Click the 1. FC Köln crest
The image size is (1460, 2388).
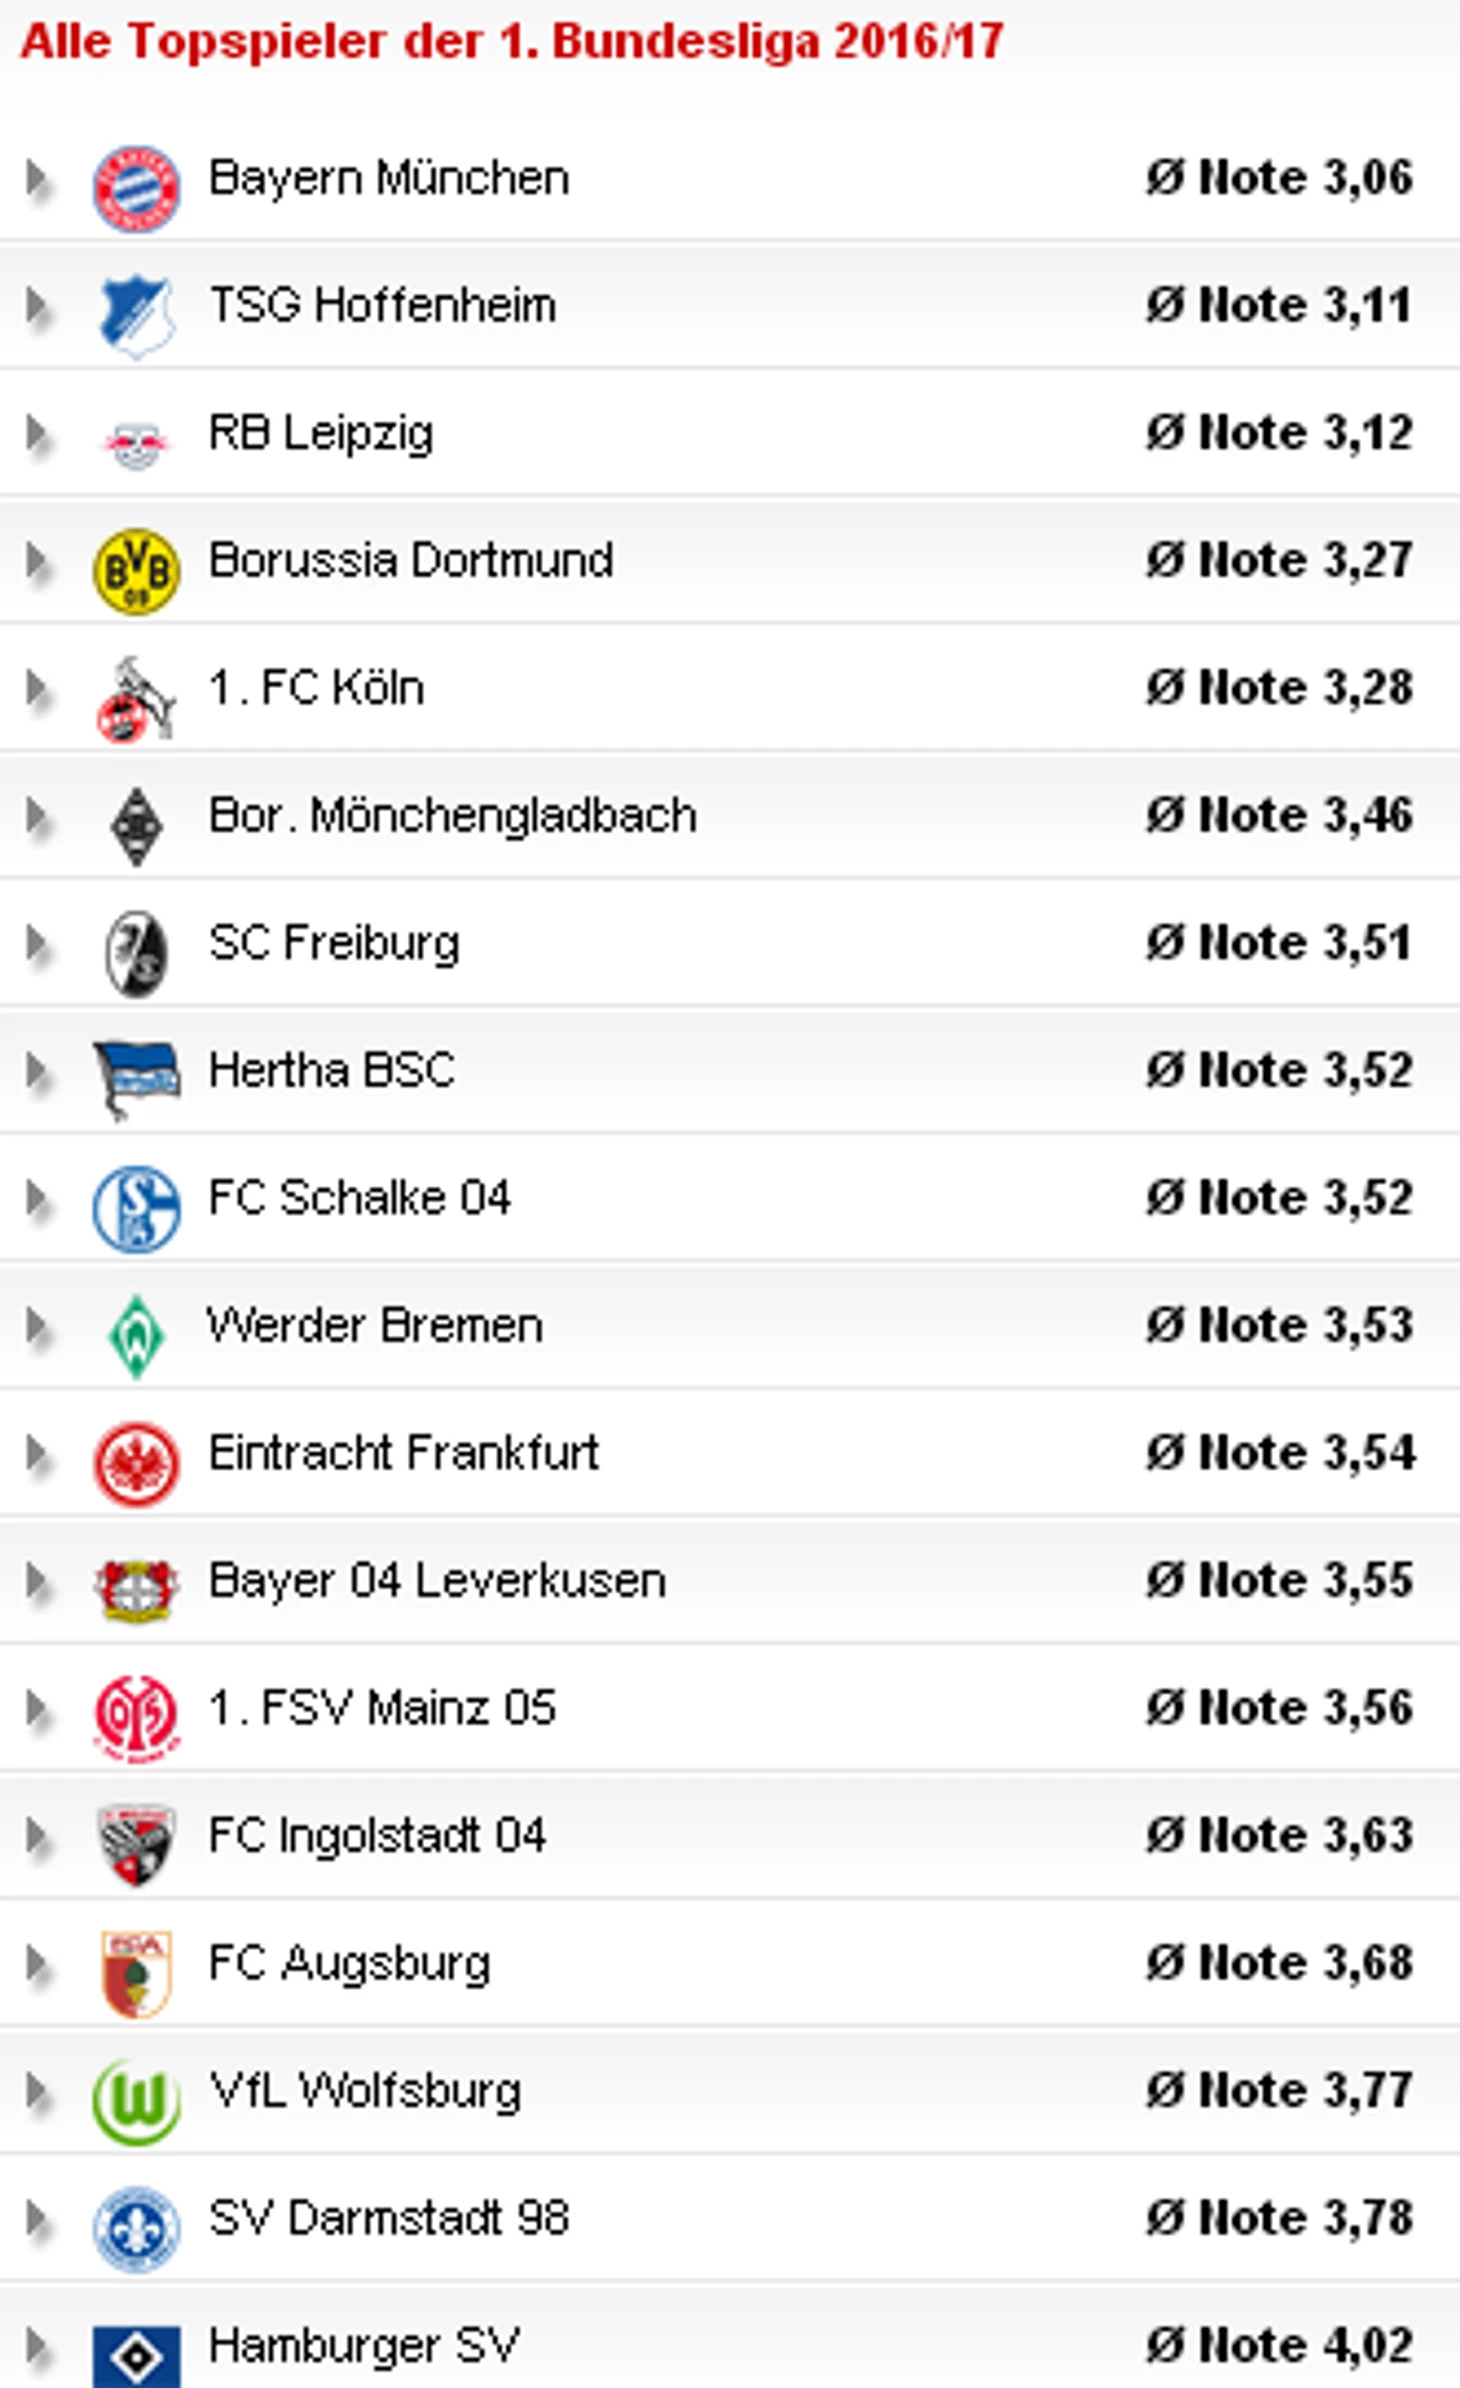pyautogui.click(x=136, y=698)
